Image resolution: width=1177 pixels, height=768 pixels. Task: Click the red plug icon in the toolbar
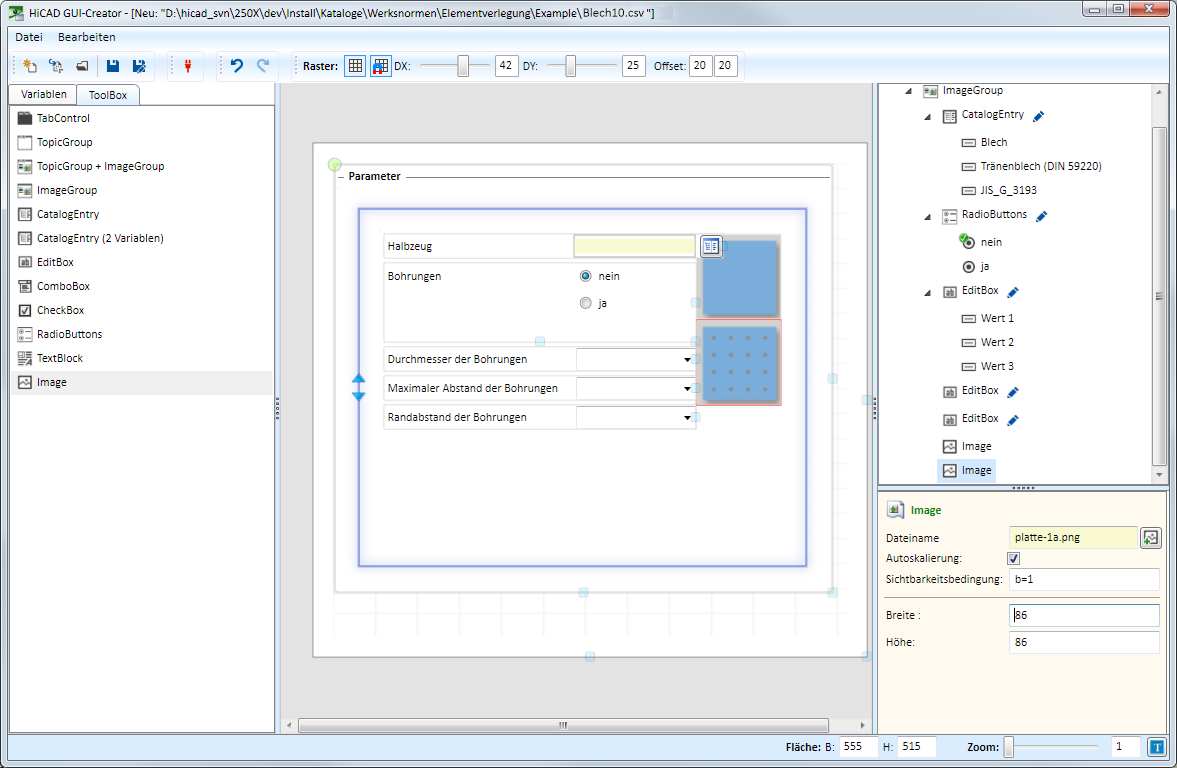186,66
